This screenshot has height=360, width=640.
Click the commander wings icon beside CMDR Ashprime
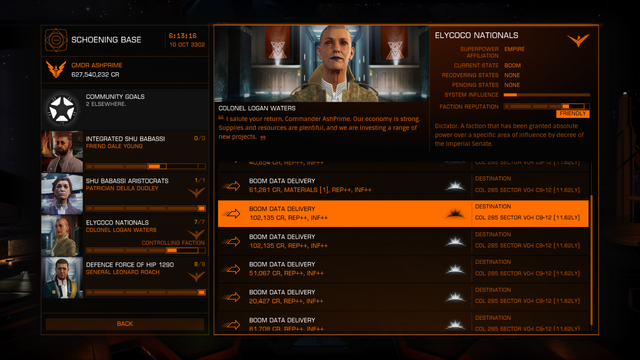pyautogui.click(x=56, y=69)
